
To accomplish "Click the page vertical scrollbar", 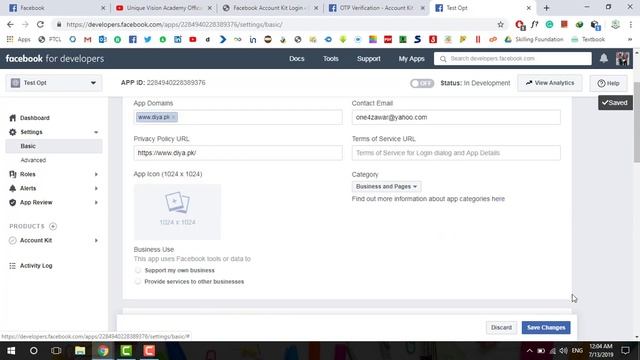I will click(637, 122).
